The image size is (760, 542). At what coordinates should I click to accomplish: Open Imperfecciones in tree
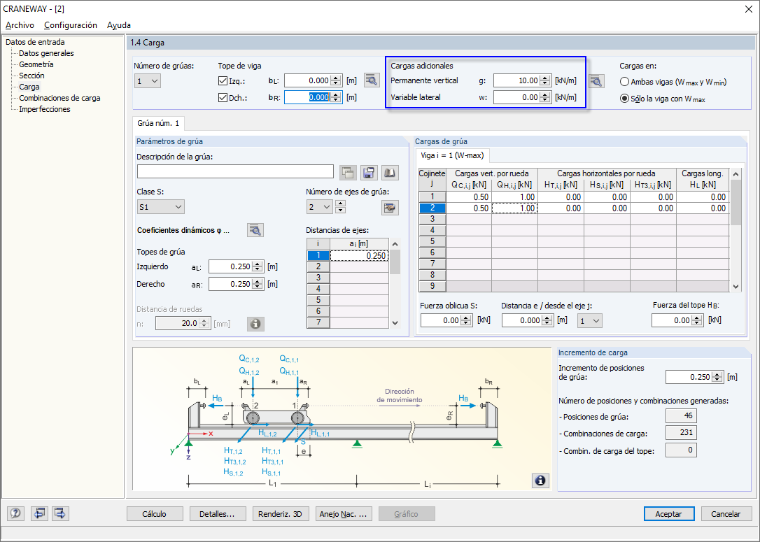pos(45,109)
